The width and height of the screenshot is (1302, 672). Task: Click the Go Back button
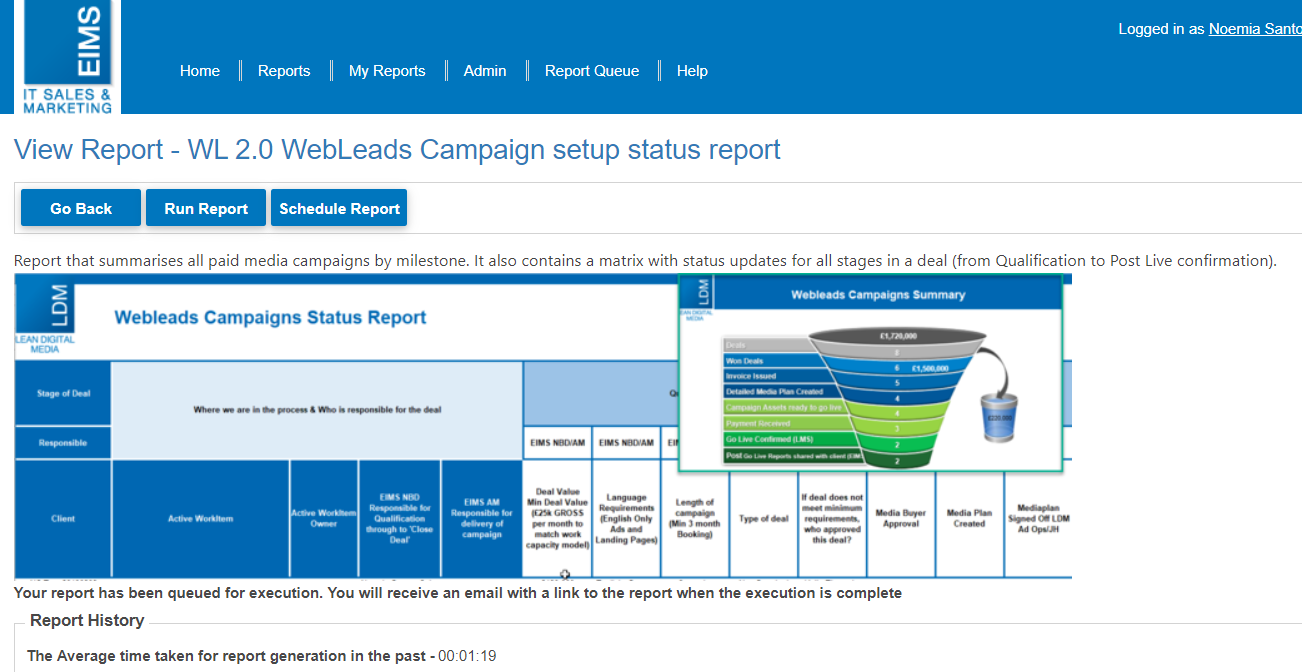(x=81, y=208)
